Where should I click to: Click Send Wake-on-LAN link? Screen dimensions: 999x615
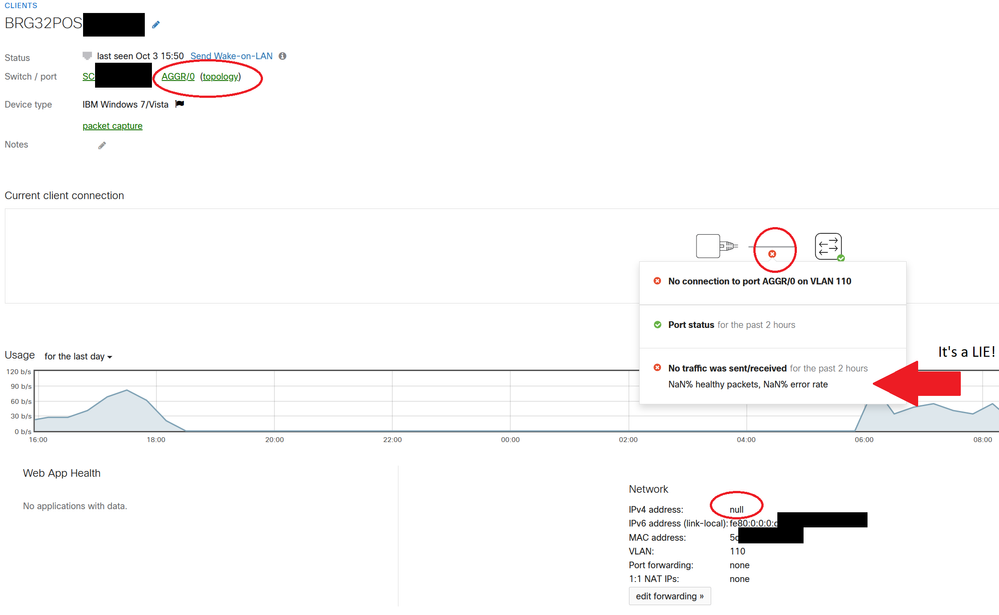pyautogui.click(x=231, y=56)
